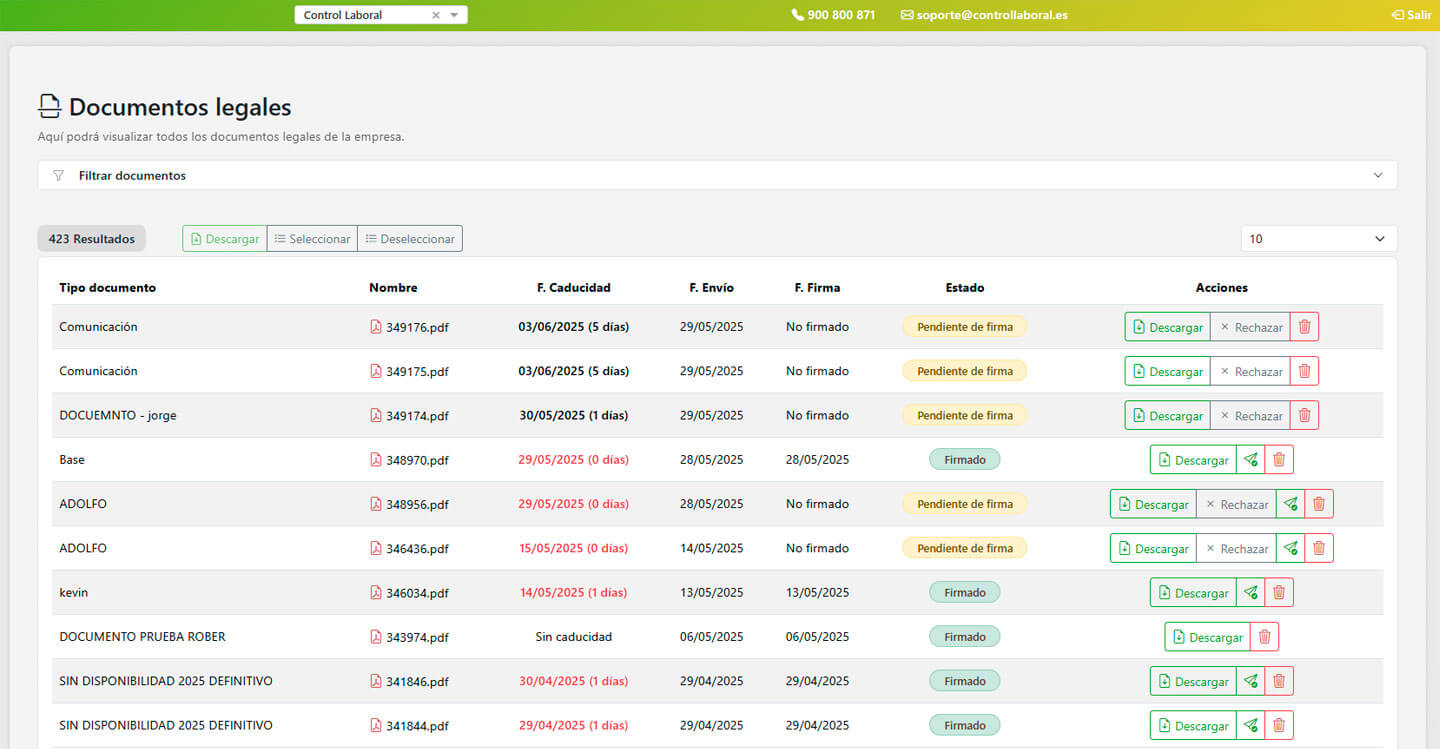
Task: Open the 349176.pdf file name
Action: (417, 328)
